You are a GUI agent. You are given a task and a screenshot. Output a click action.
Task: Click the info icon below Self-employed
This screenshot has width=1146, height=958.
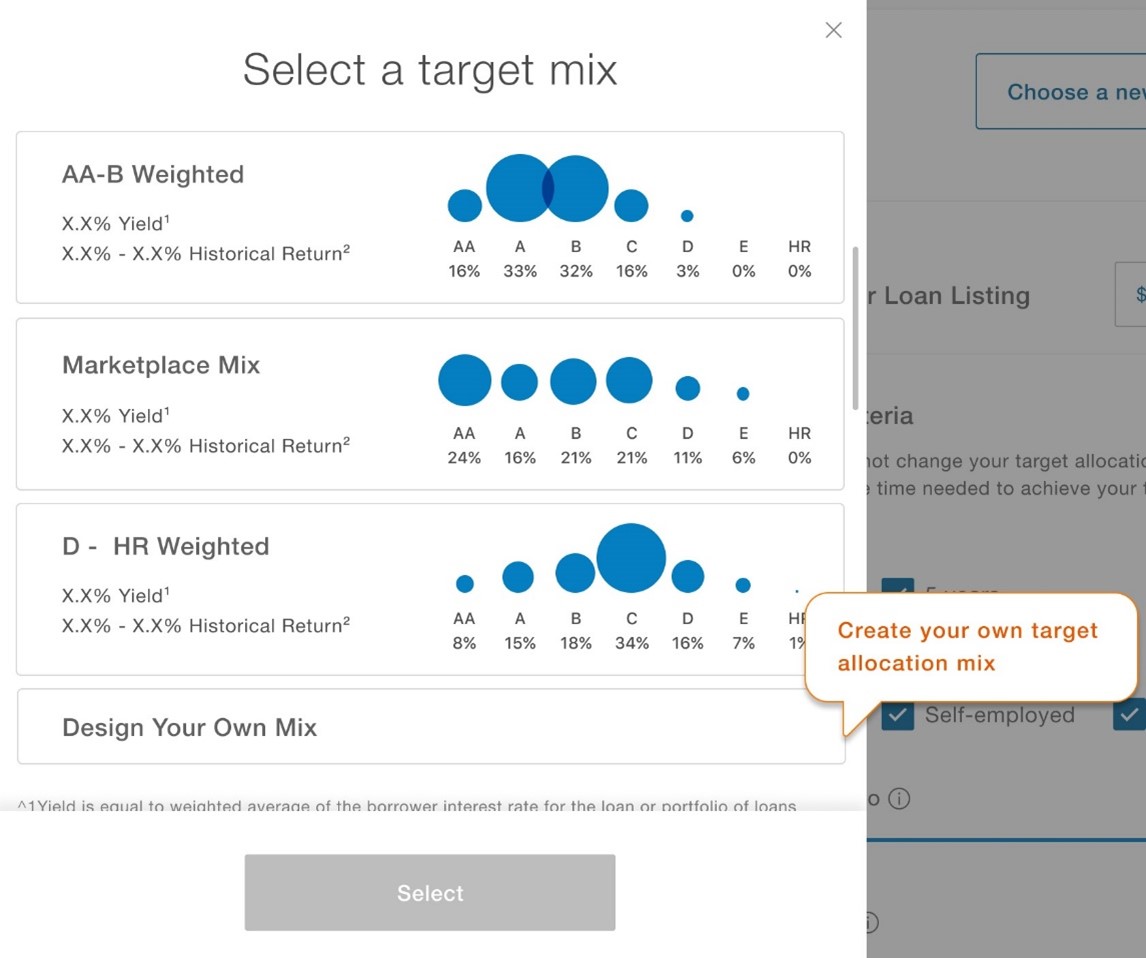click(899, 798)
